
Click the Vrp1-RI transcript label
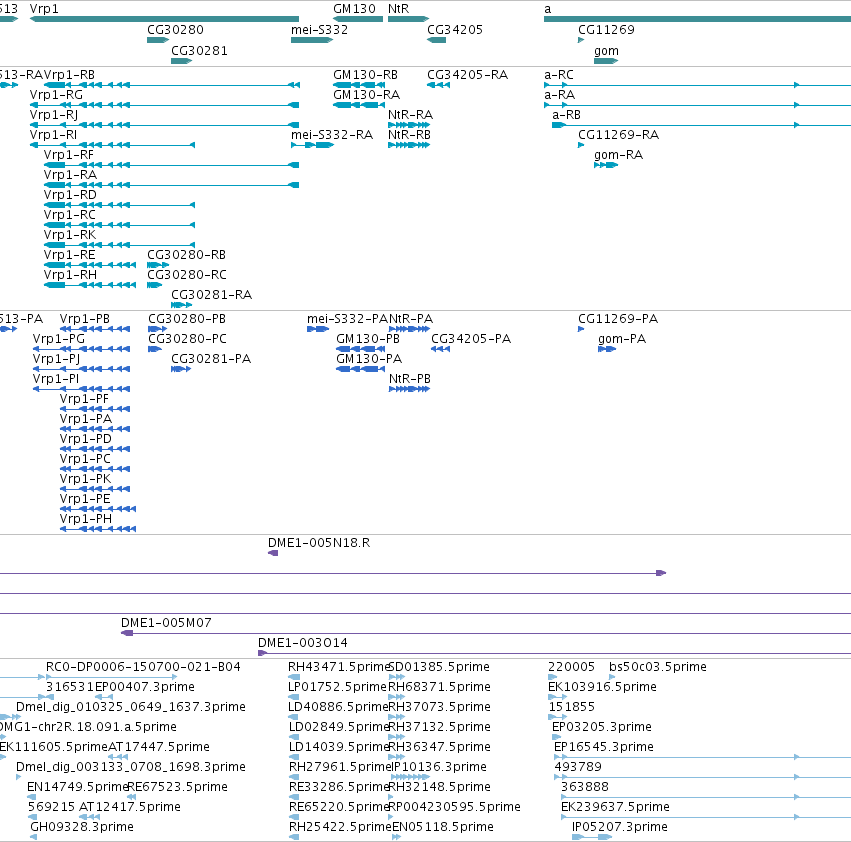[x=53, y=135]
